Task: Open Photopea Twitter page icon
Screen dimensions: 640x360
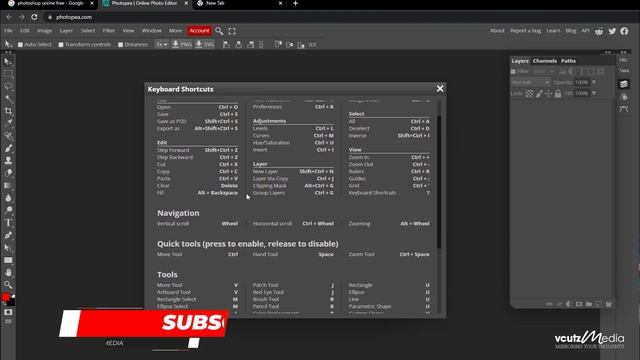Action: pyautogui.click(x=612, y=31)
